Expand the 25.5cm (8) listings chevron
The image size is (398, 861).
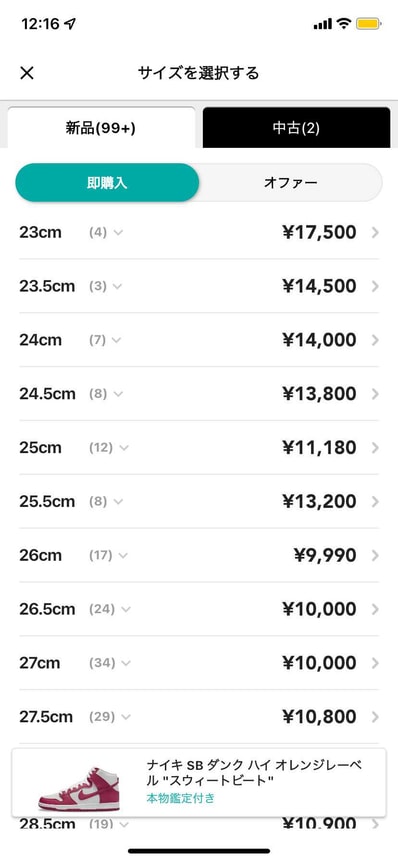point(118,502)
